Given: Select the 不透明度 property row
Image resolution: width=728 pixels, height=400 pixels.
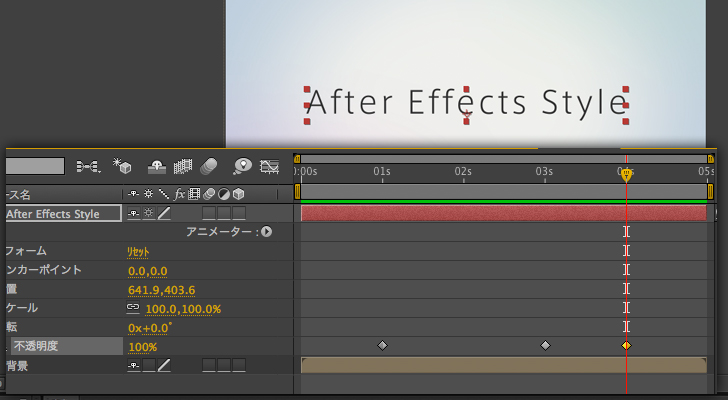Looking at the screenshot, I should [67, 346].
